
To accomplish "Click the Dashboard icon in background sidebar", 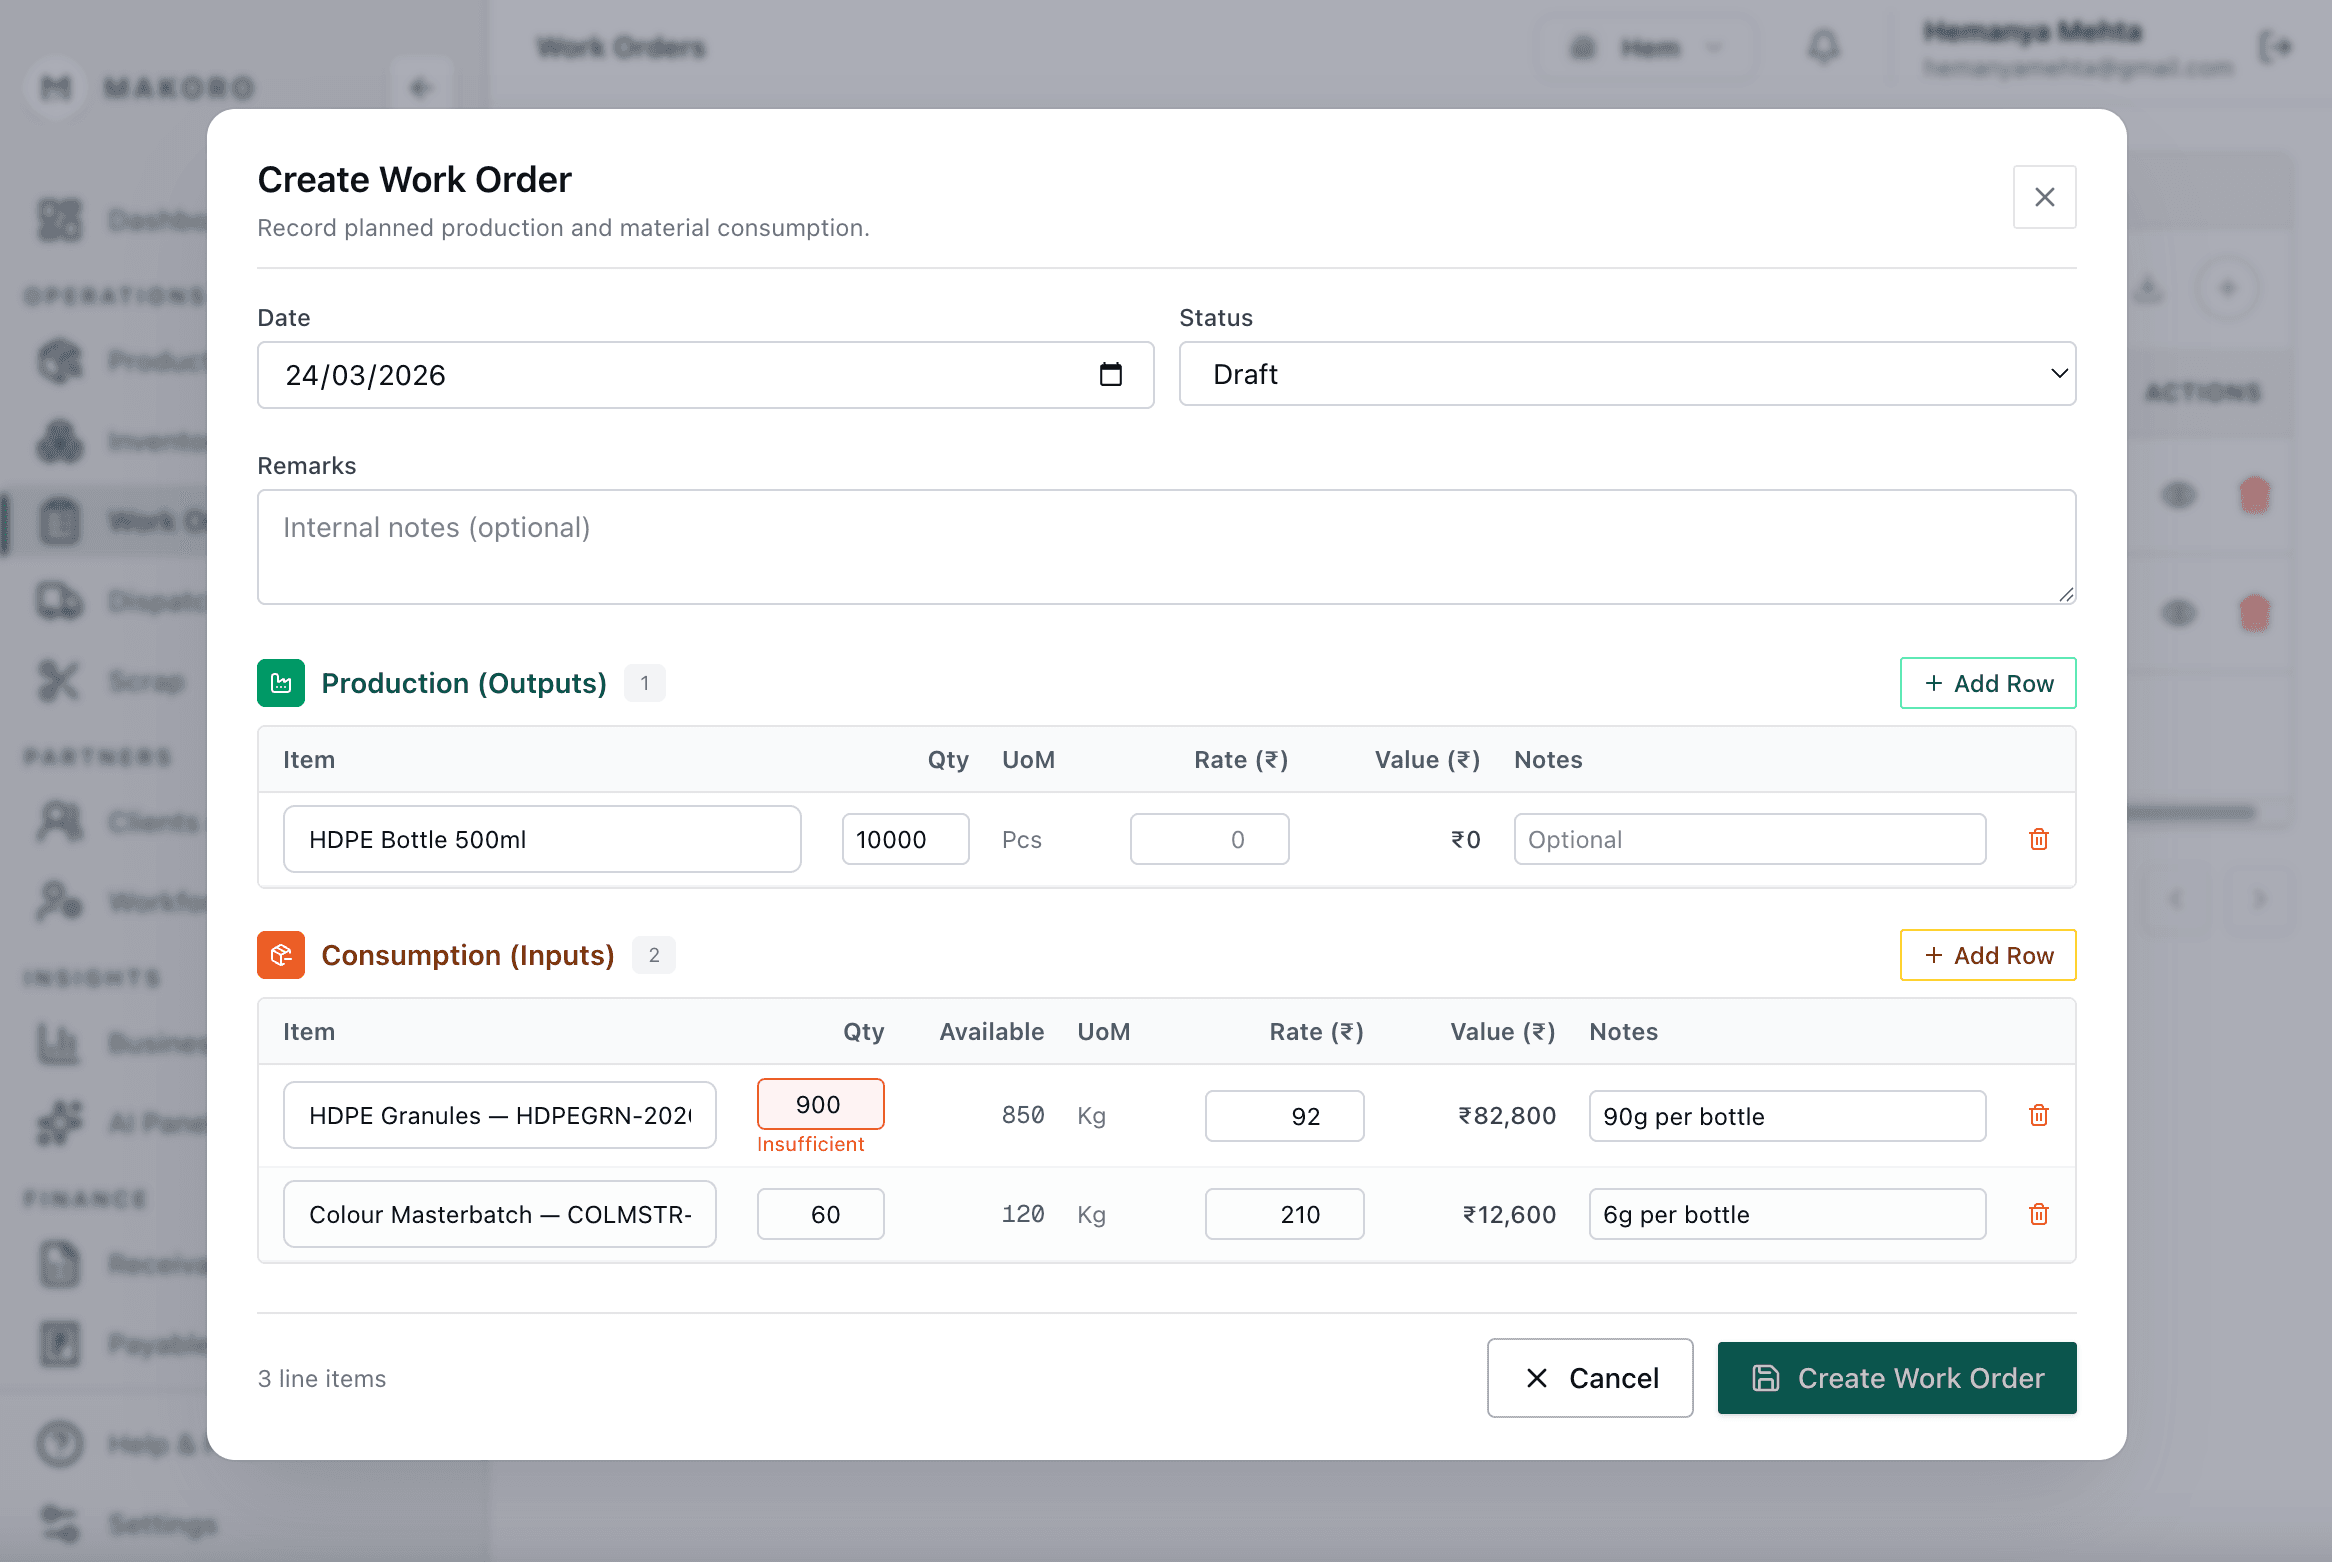I will point(59,219).
